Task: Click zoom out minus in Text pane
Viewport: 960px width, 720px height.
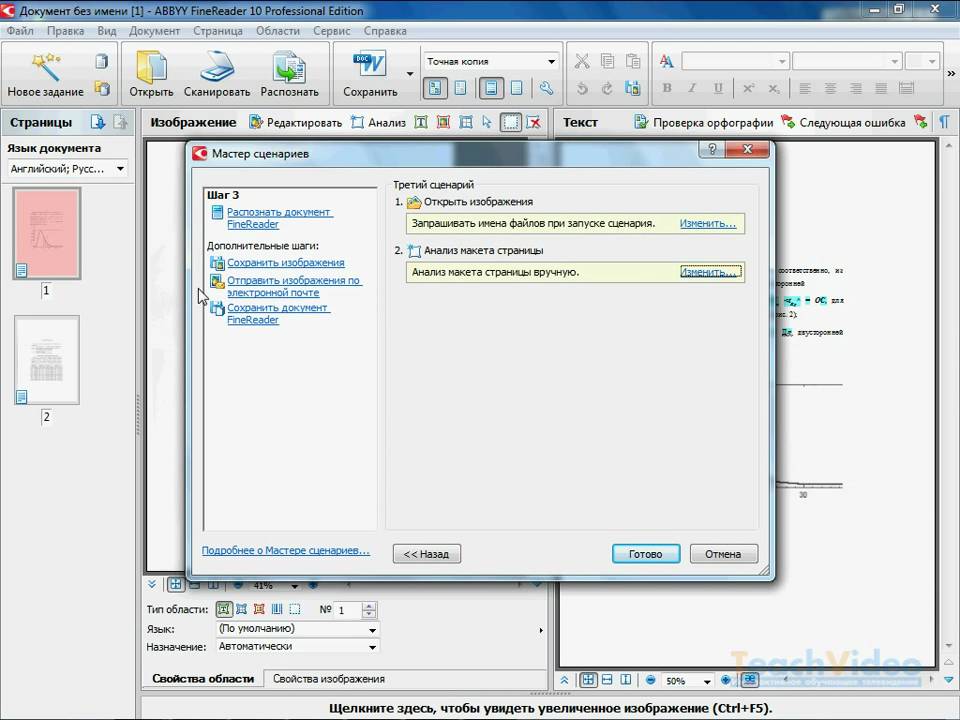Action: pos(651,680)
